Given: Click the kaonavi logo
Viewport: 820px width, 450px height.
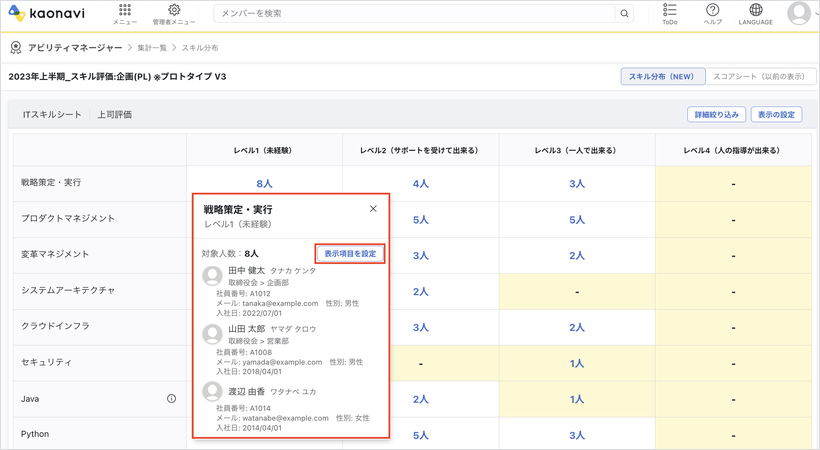Looking at the screenshot, I should coord(47,13).
